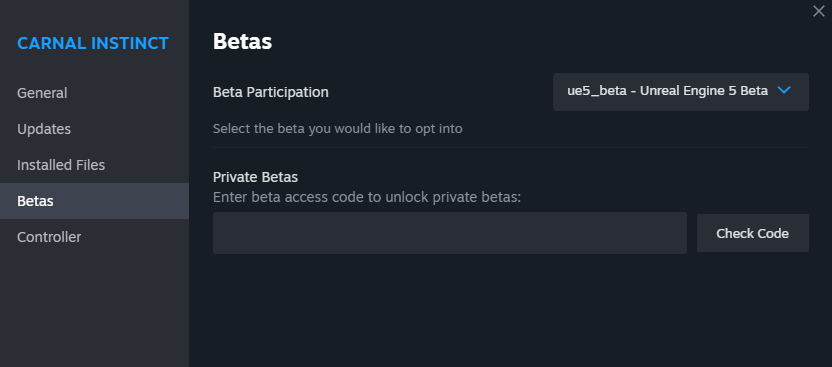Close the properties dialog with the X icon
This screenshot has width=832, height=367.
(x=819, y=11)
